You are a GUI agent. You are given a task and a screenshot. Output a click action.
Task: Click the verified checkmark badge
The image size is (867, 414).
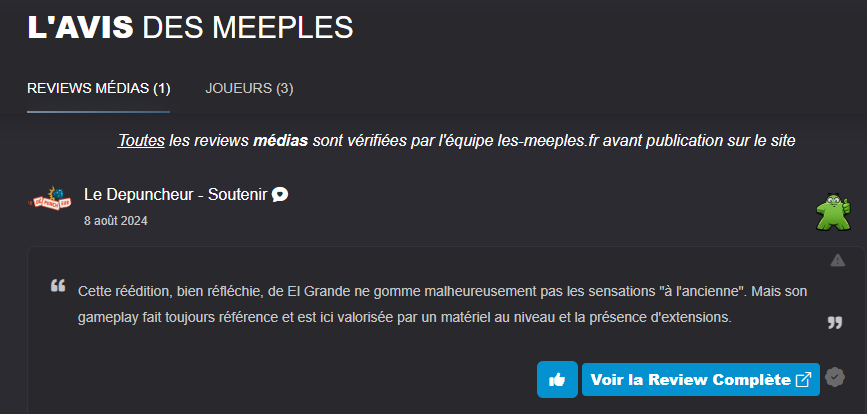pyautogui.click(x=836, y=379)
